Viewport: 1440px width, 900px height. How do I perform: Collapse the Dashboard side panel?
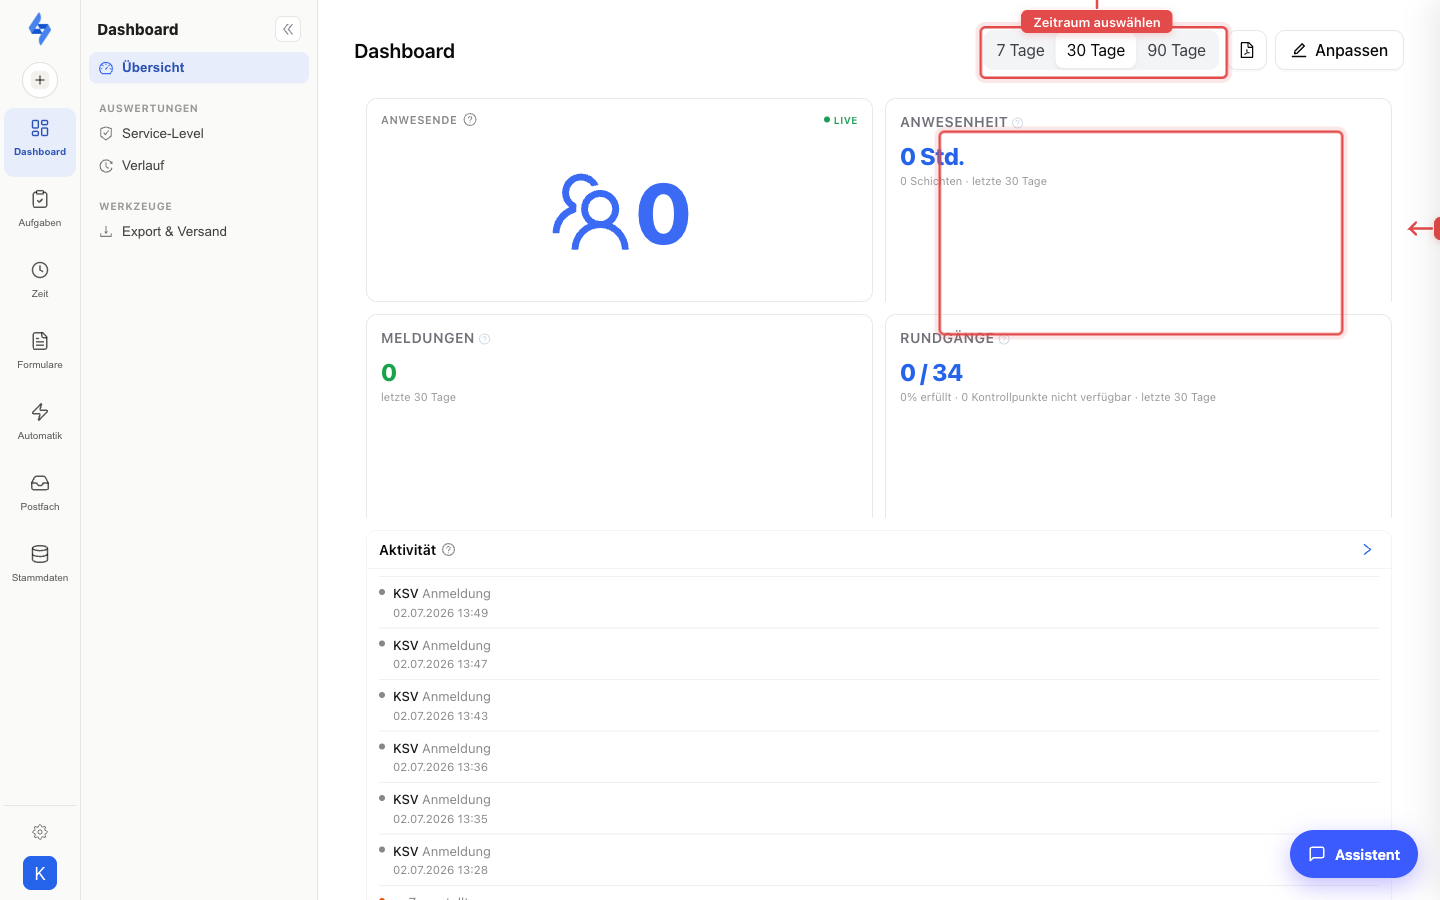tap(288, 29)
